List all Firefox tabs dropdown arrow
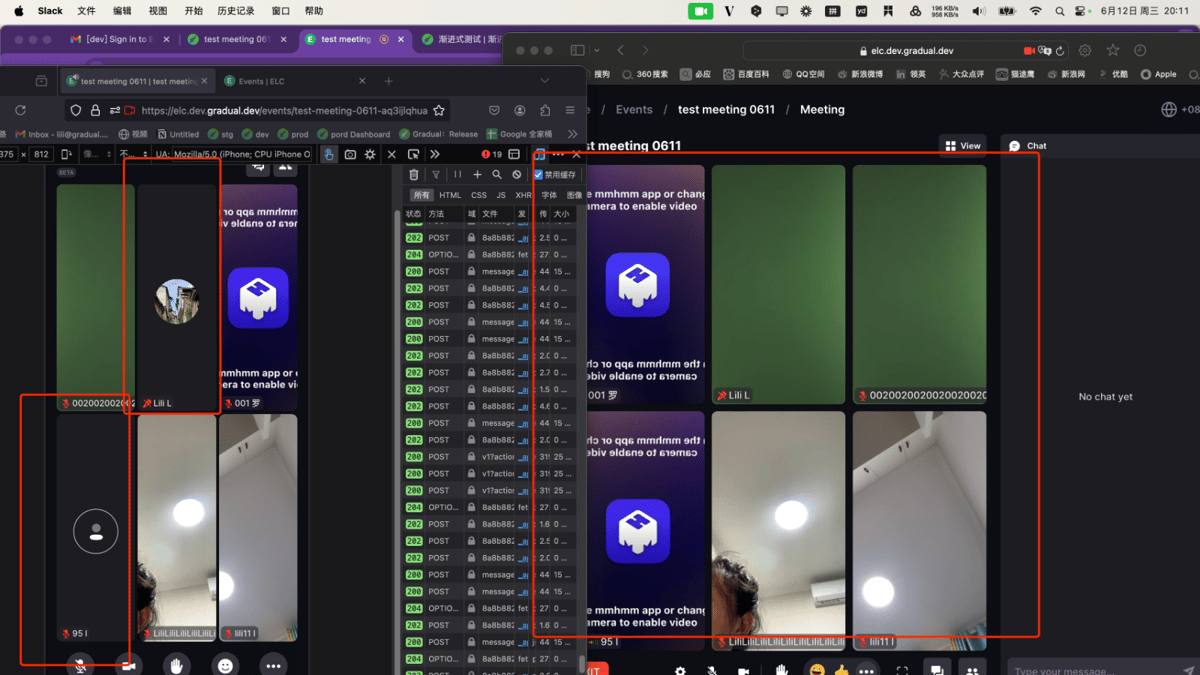Viewport: 1200px width, 675px height. pos(544,81)
